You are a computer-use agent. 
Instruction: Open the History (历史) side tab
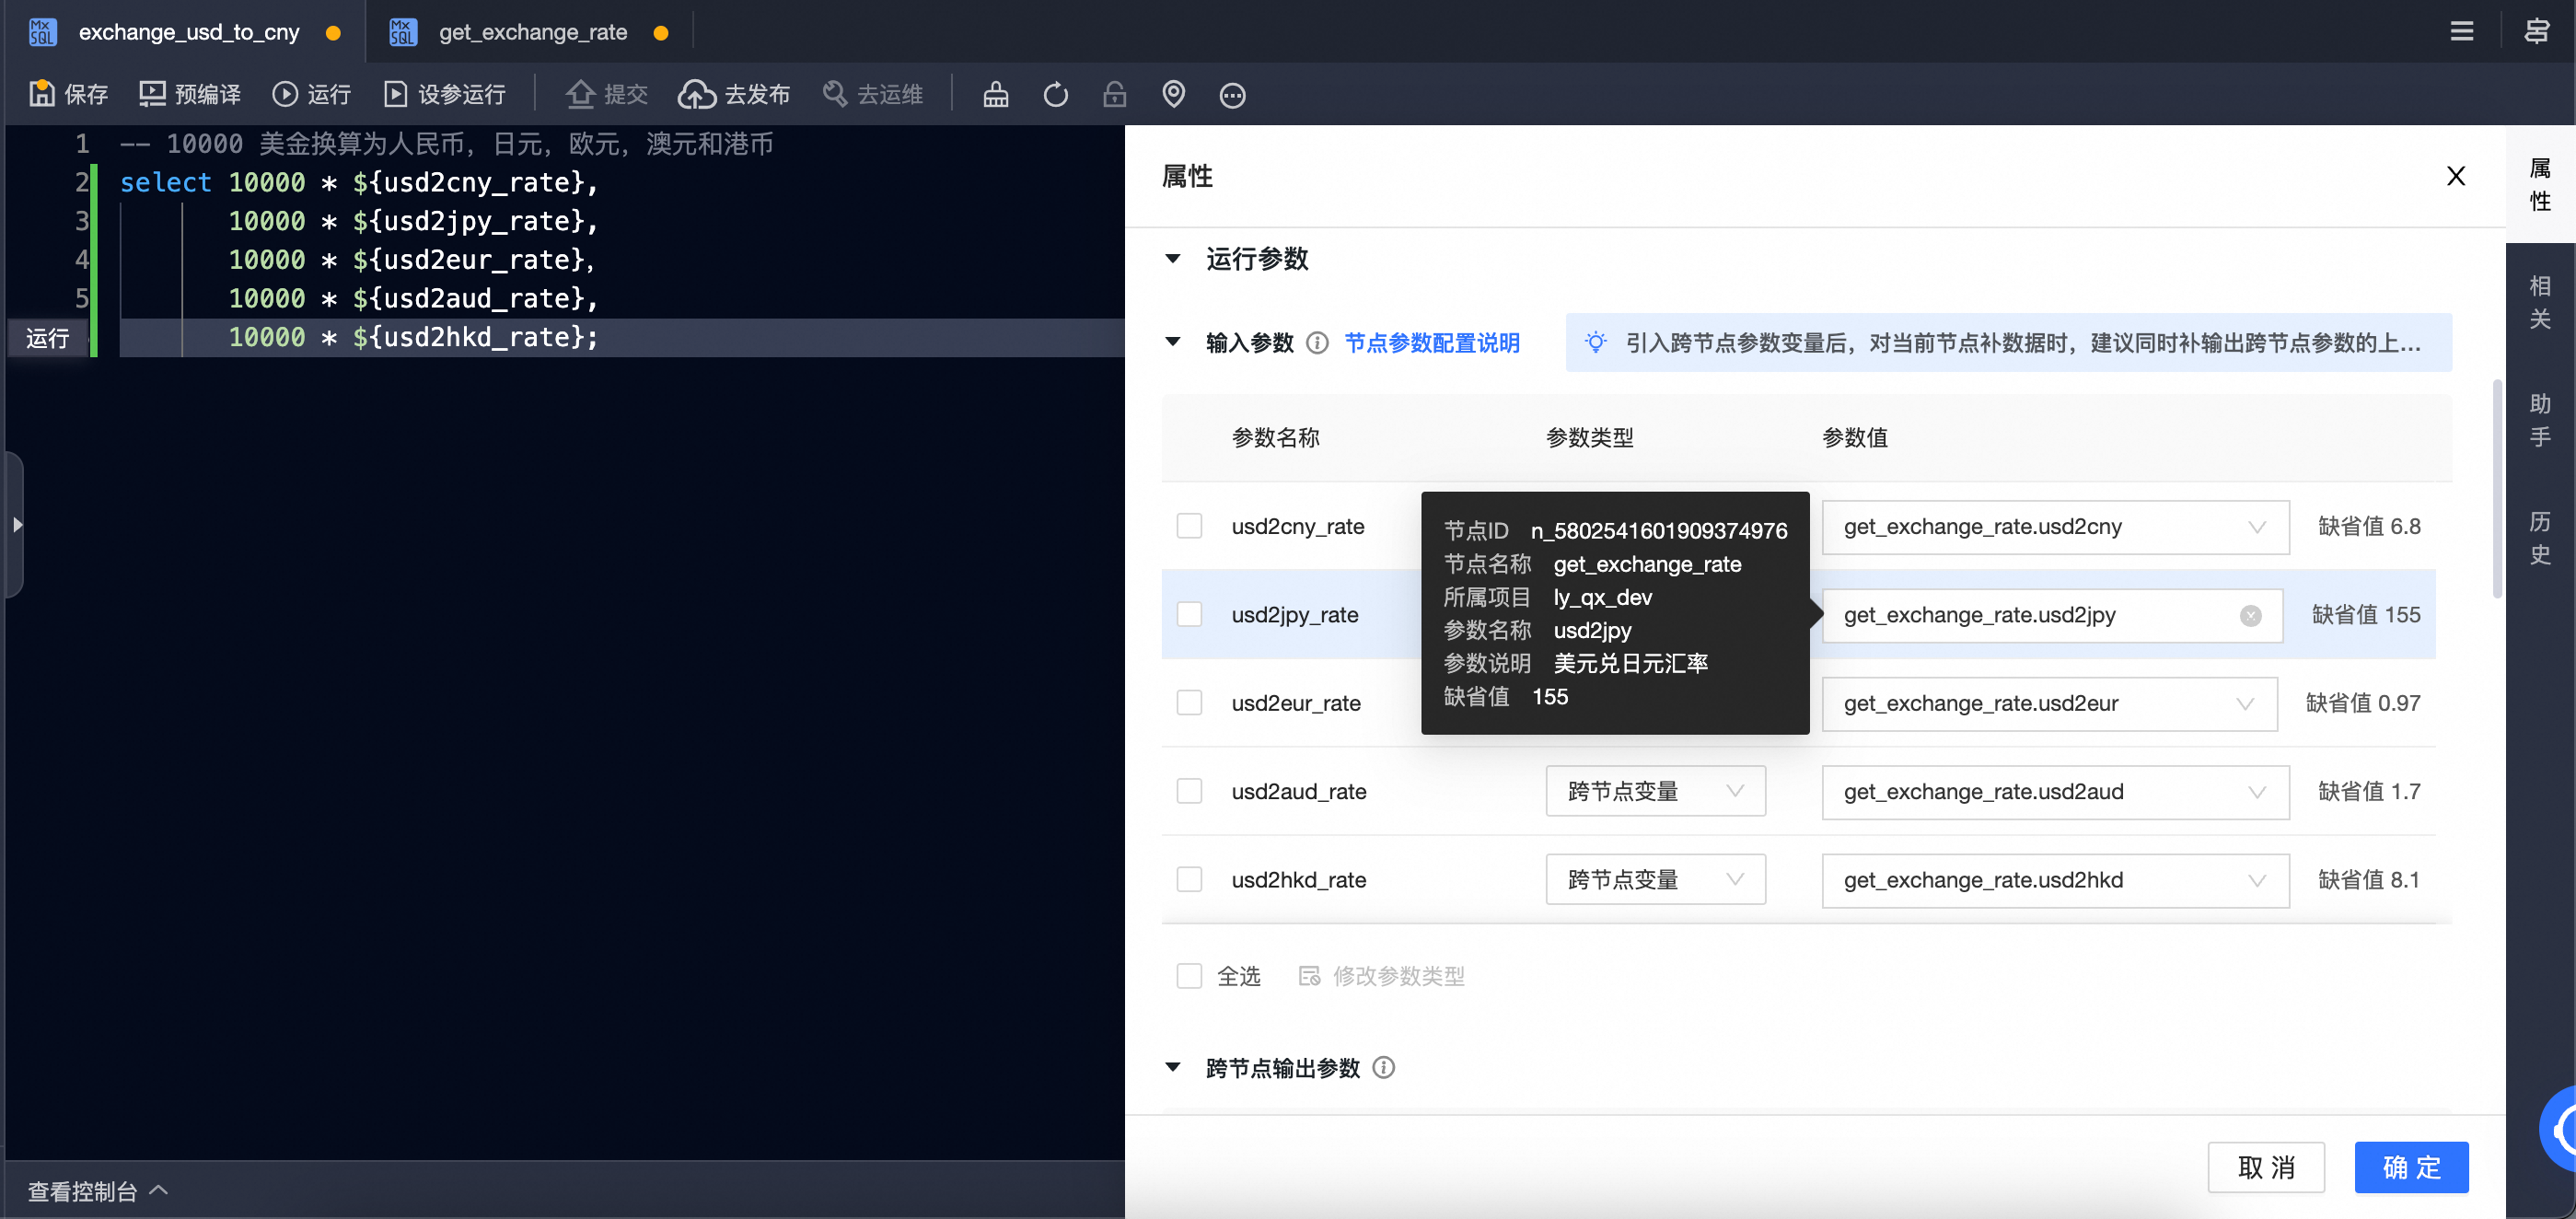point(2539,537)
